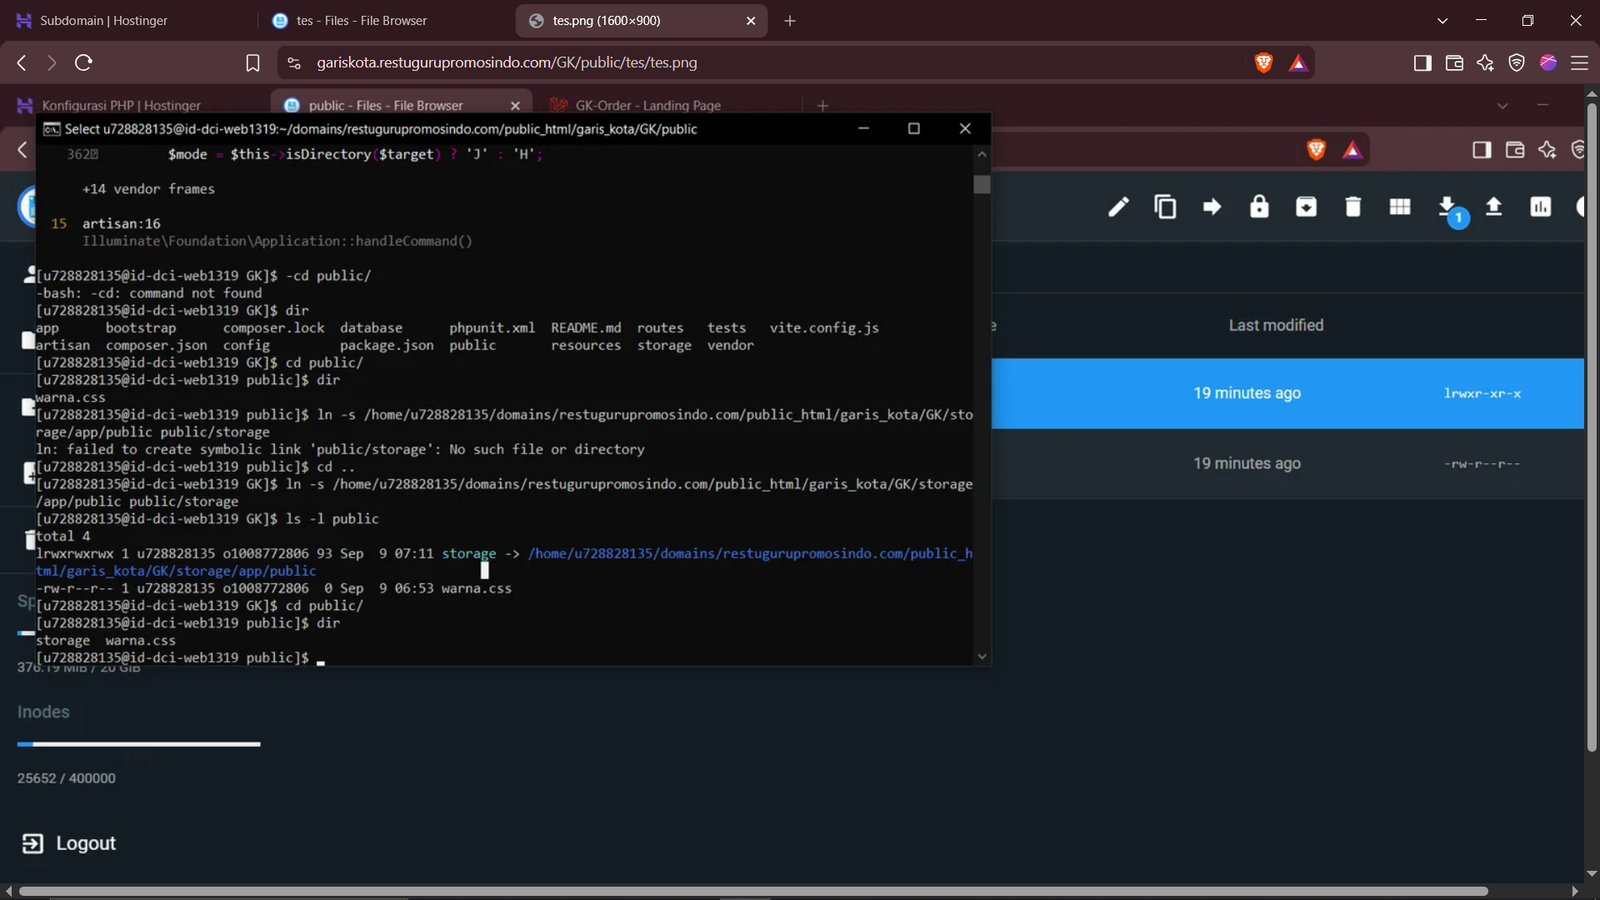
Task: Open the browser hamburger main menu
Action: (x=1580, y=63)
